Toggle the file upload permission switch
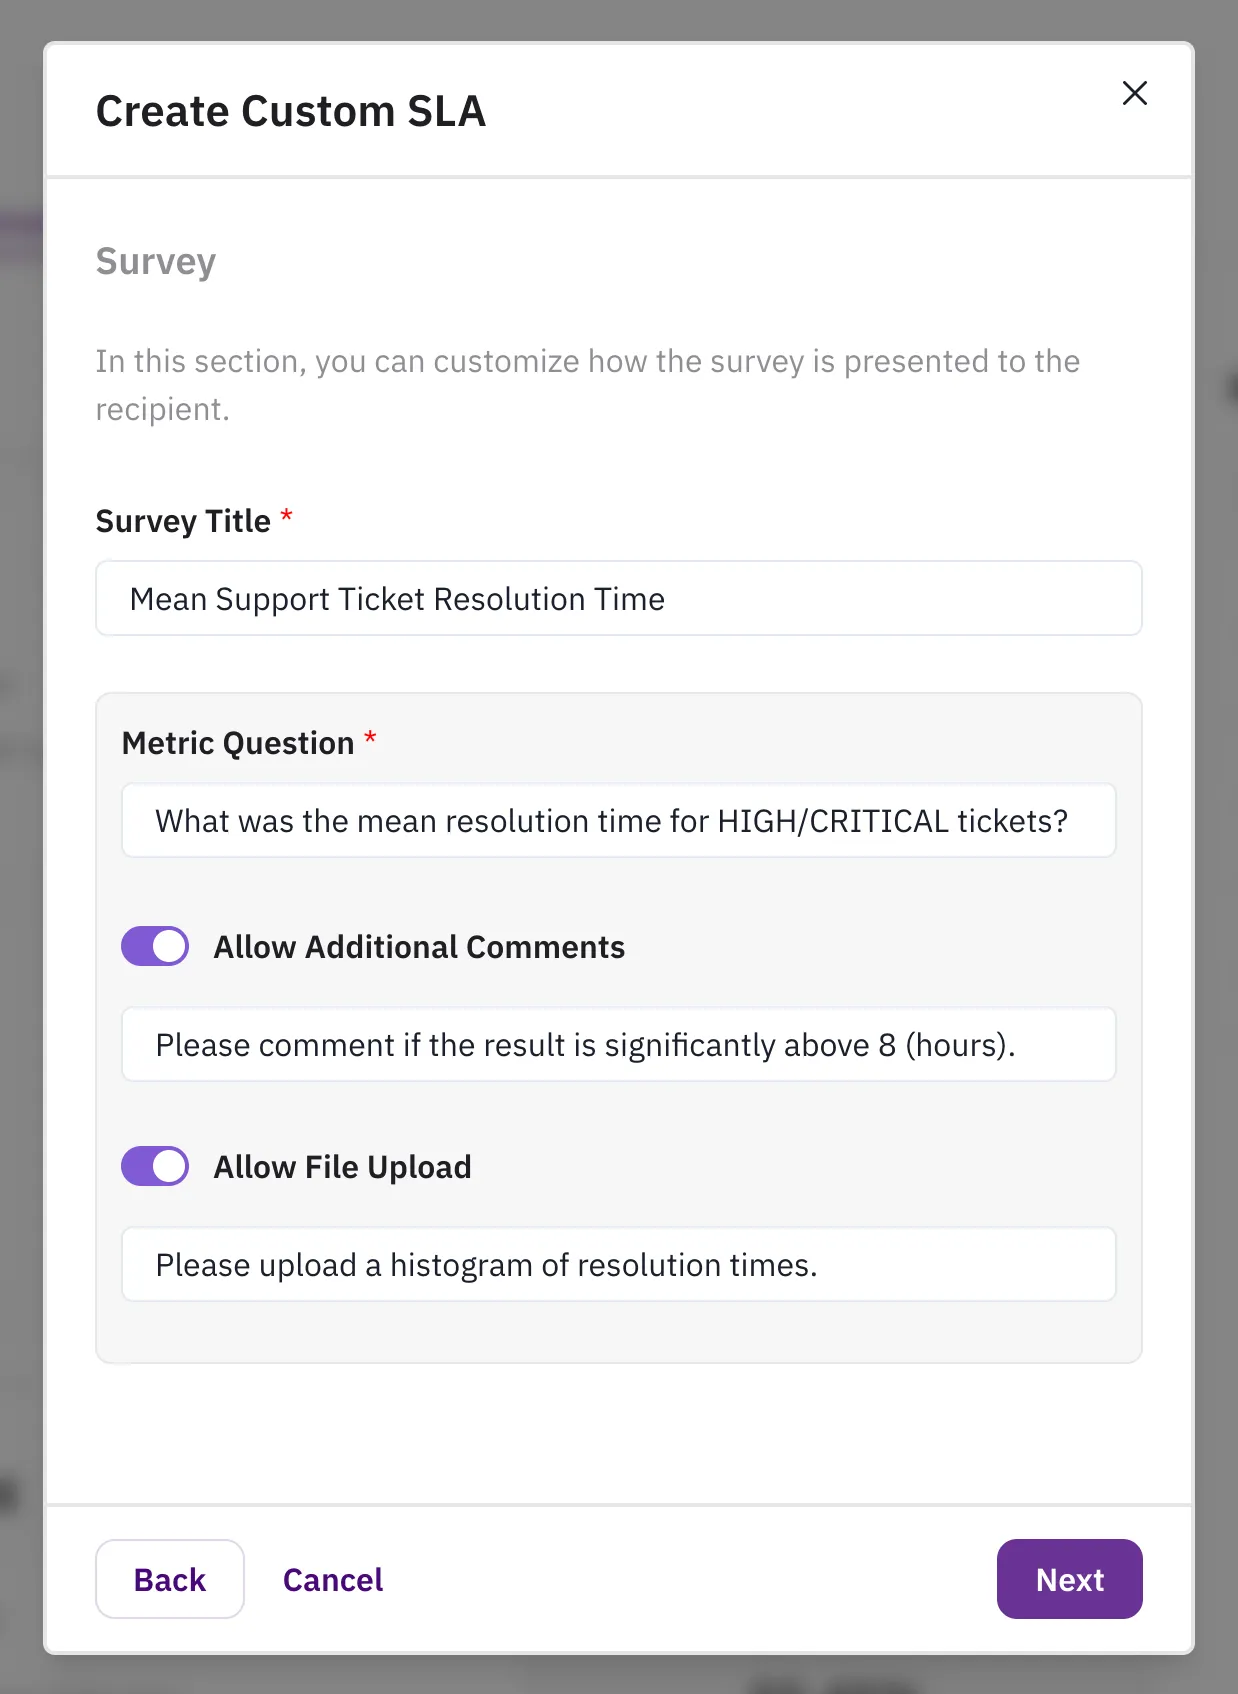The height and width of the screenshot is (1694, 1238). pos(154,1165)
